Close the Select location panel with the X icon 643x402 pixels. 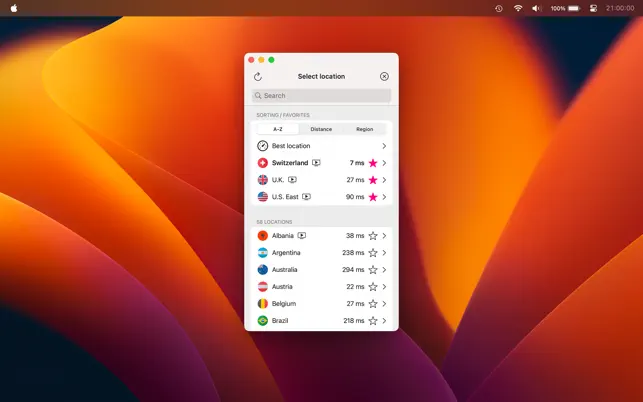pos(384,76)
